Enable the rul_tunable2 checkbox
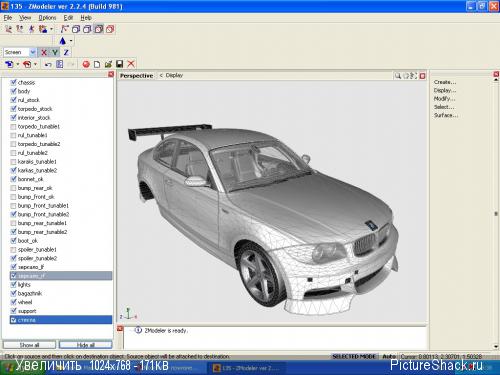 click(x=13, y=153)
